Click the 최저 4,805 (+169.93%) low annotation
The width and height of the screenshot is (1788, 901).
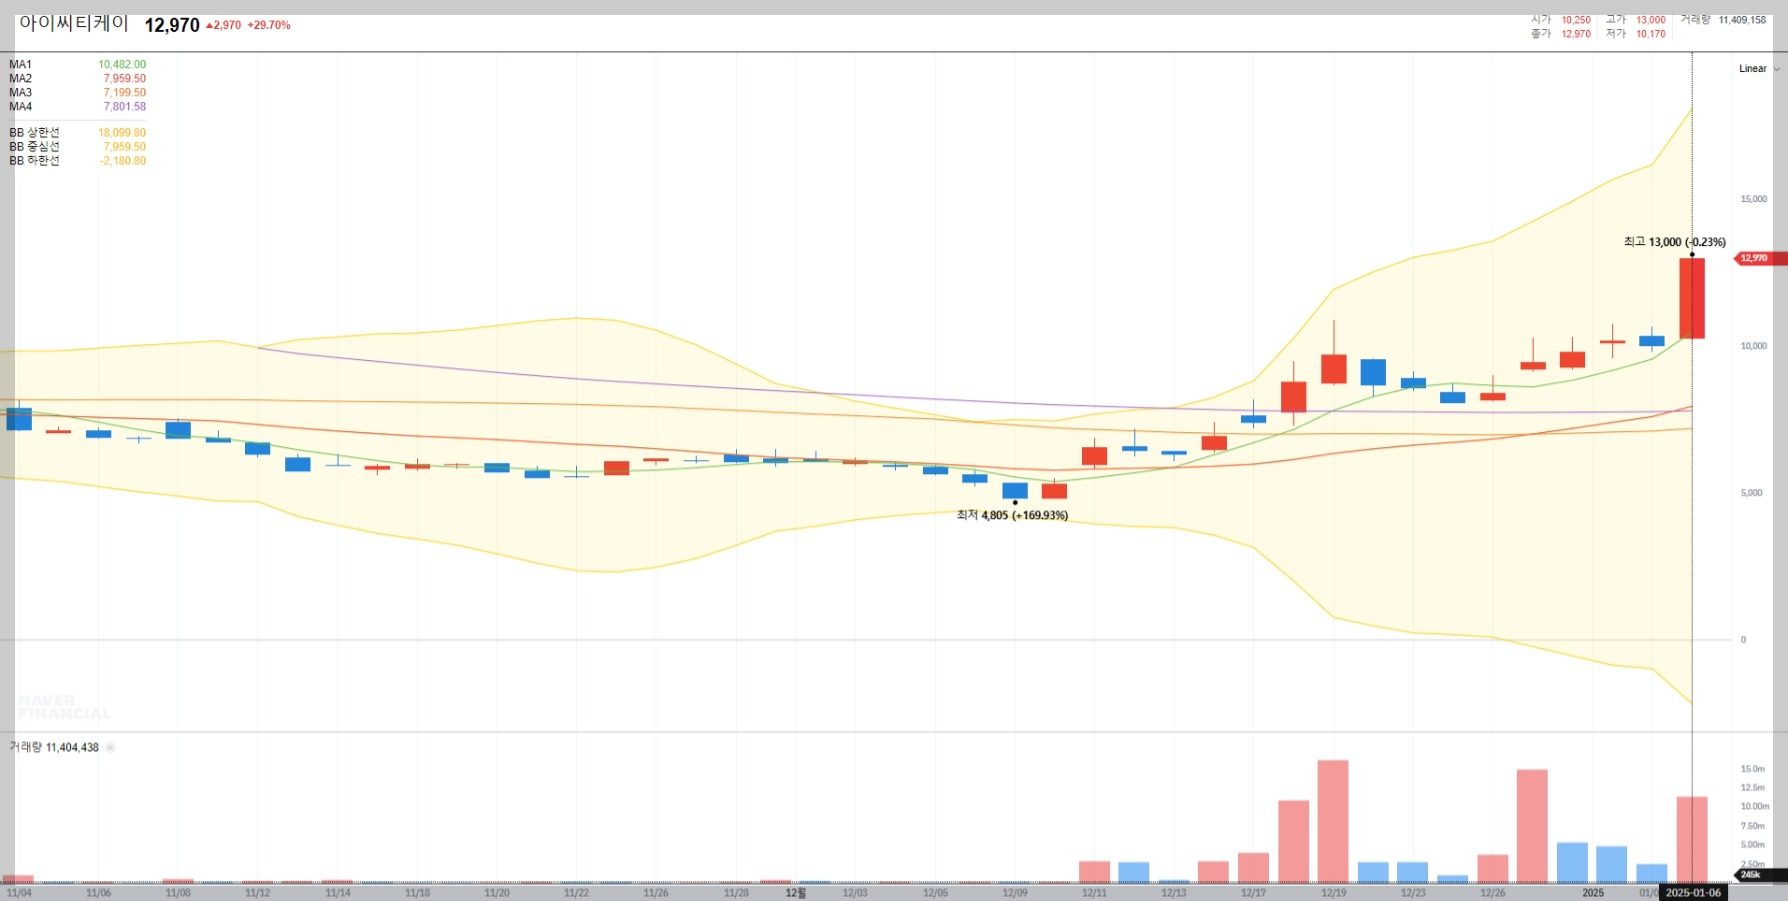[x=1012, y=515]
